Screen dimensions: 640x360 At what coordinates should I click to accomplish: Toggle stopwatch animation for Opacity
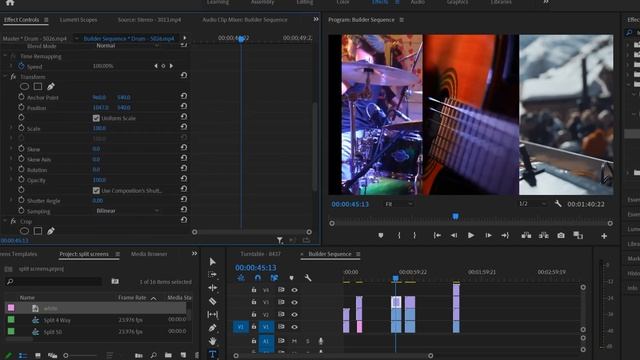[x=21, y=180]
